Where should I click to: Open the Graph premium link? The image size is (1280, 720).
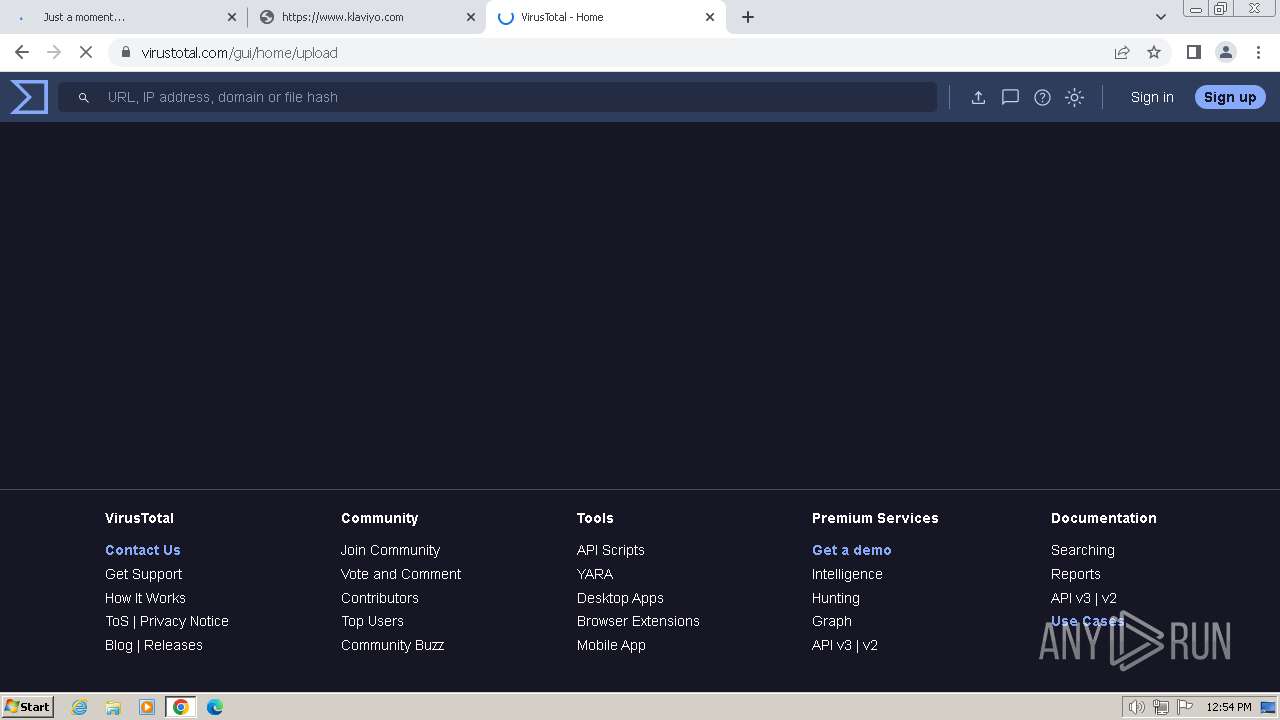tap(832, 621)
